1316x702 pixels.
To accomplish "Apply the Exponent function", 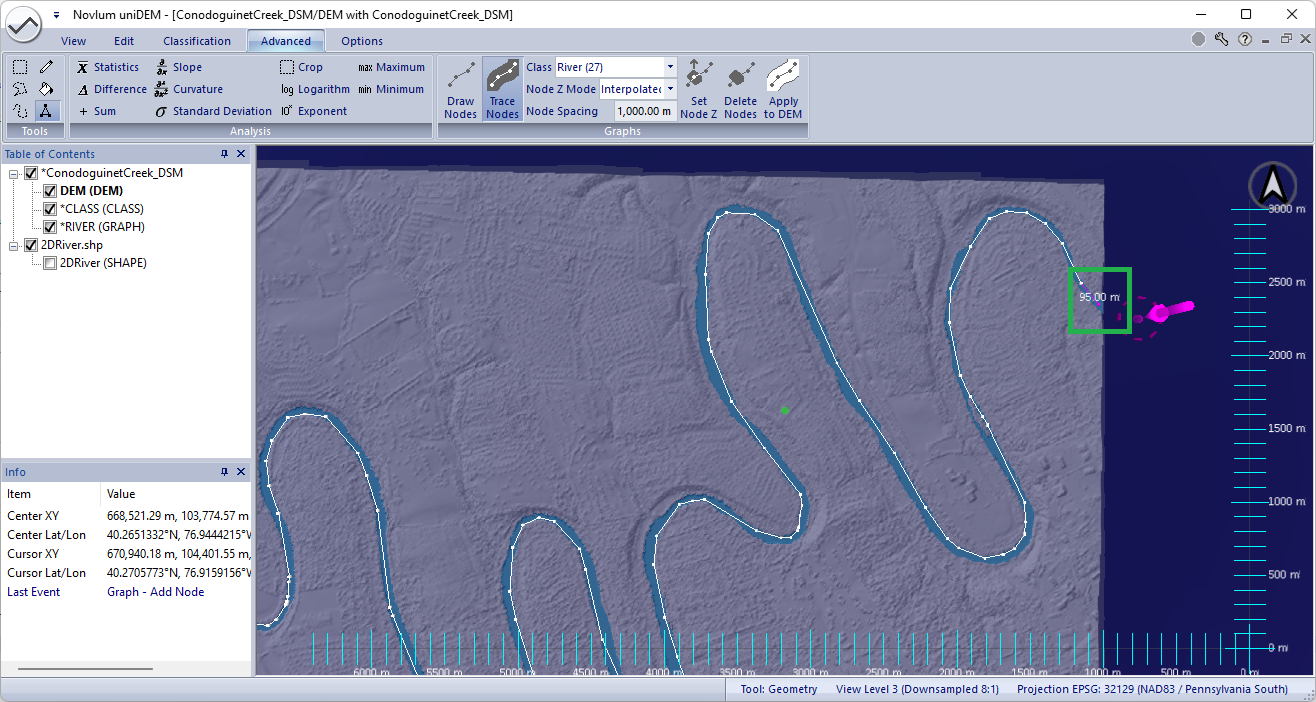I will (x=314, y=111).
